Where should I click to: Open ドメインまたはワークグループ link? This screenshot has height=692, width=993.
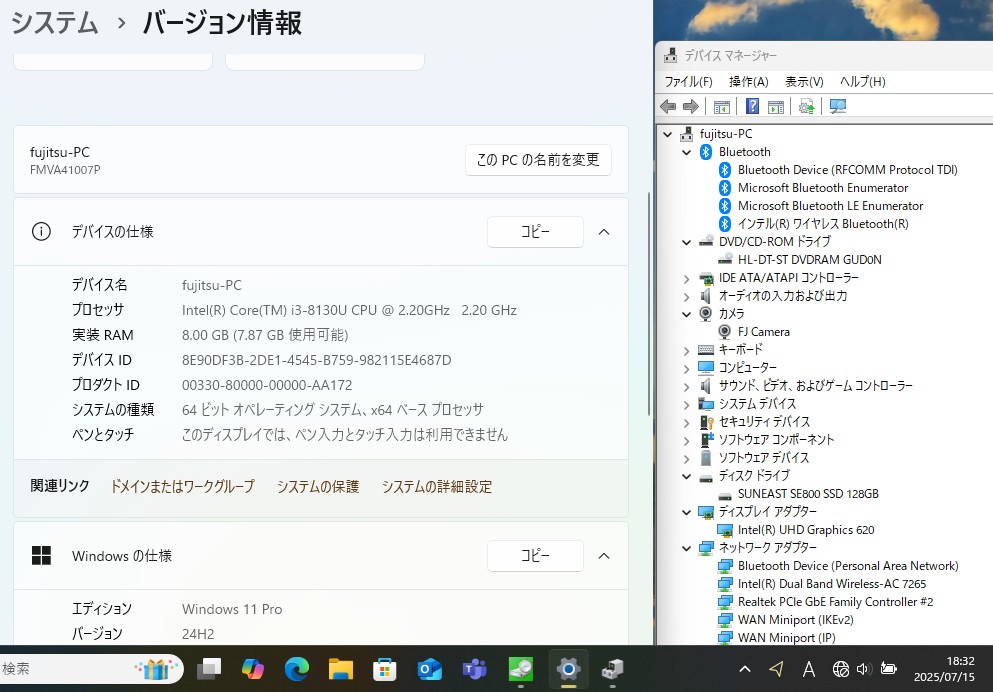pyautogui.click(x=182, y=486)
